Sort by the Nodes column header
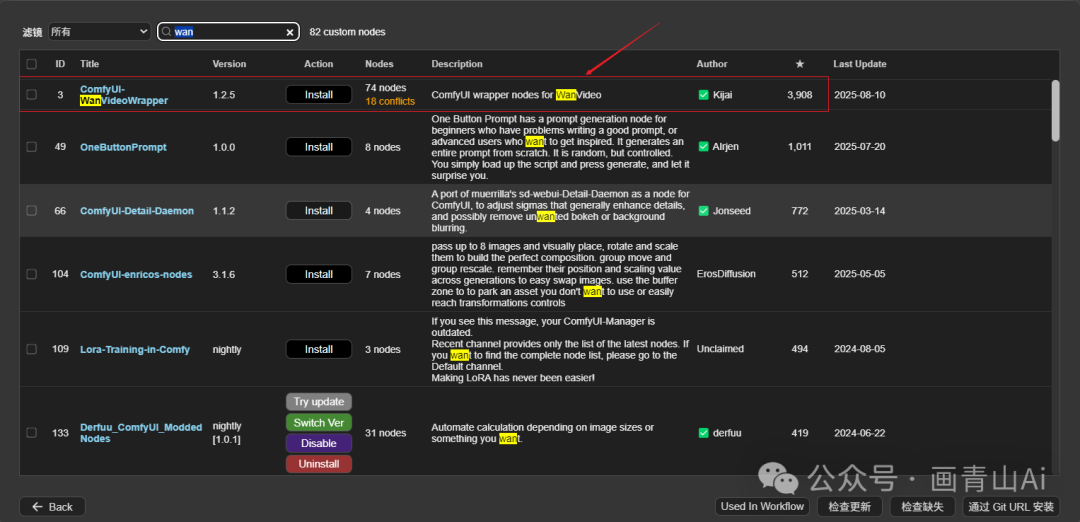Screen dimensions: 1080x522 click(x=380, y=64)
